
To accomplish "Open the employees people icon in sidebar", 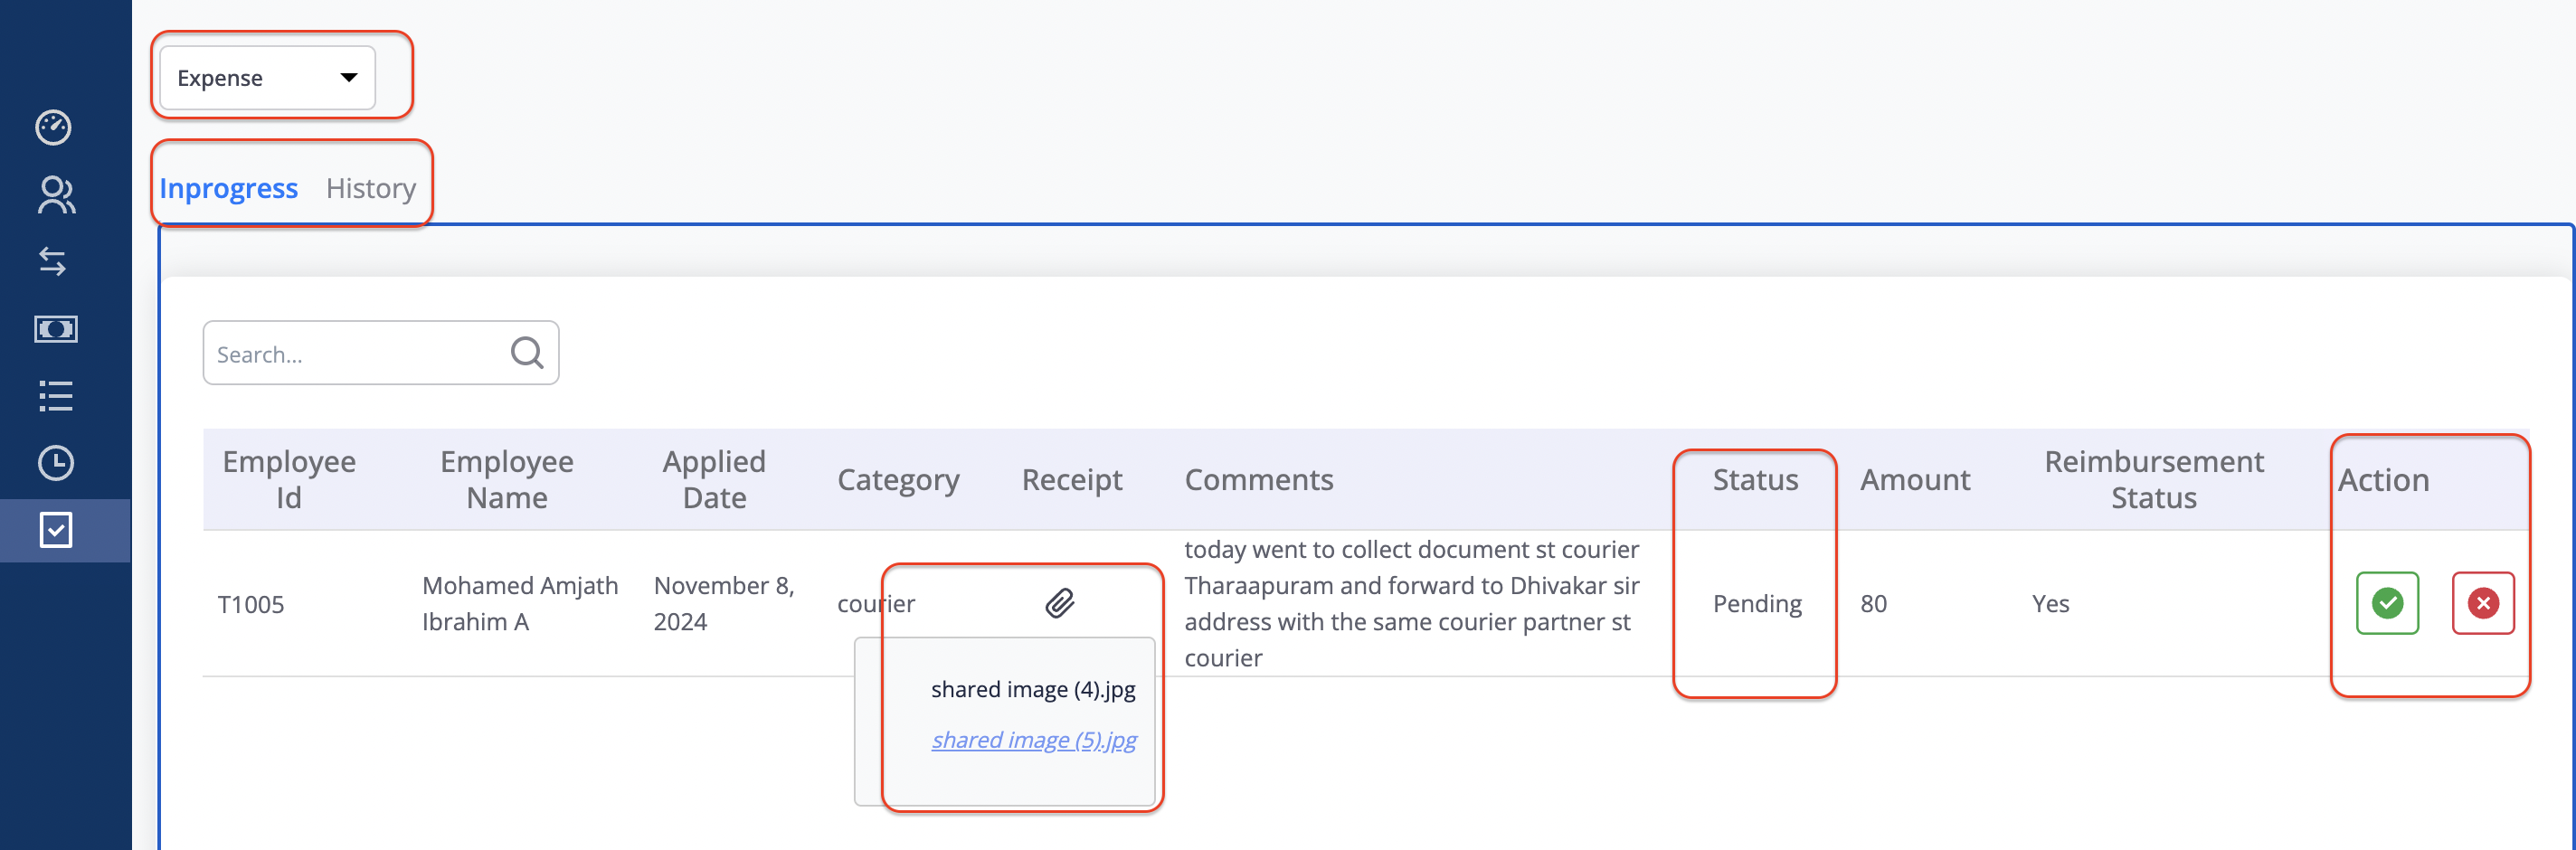I will pos(55,195).
